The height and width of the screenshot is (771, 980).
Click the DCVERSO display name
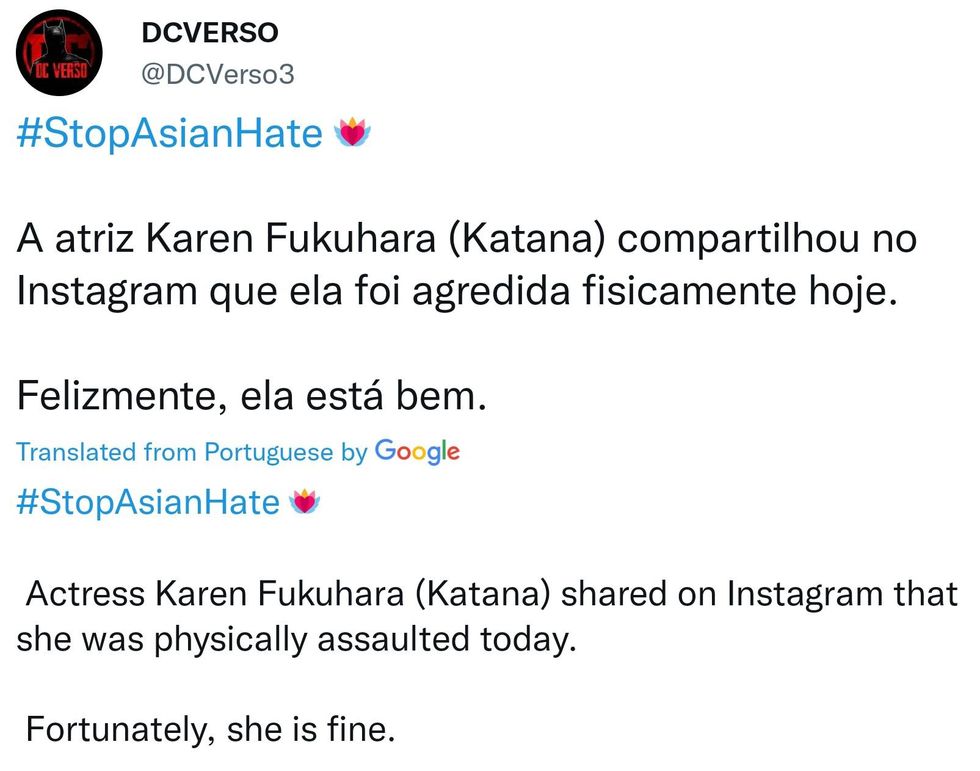[210, 33]
